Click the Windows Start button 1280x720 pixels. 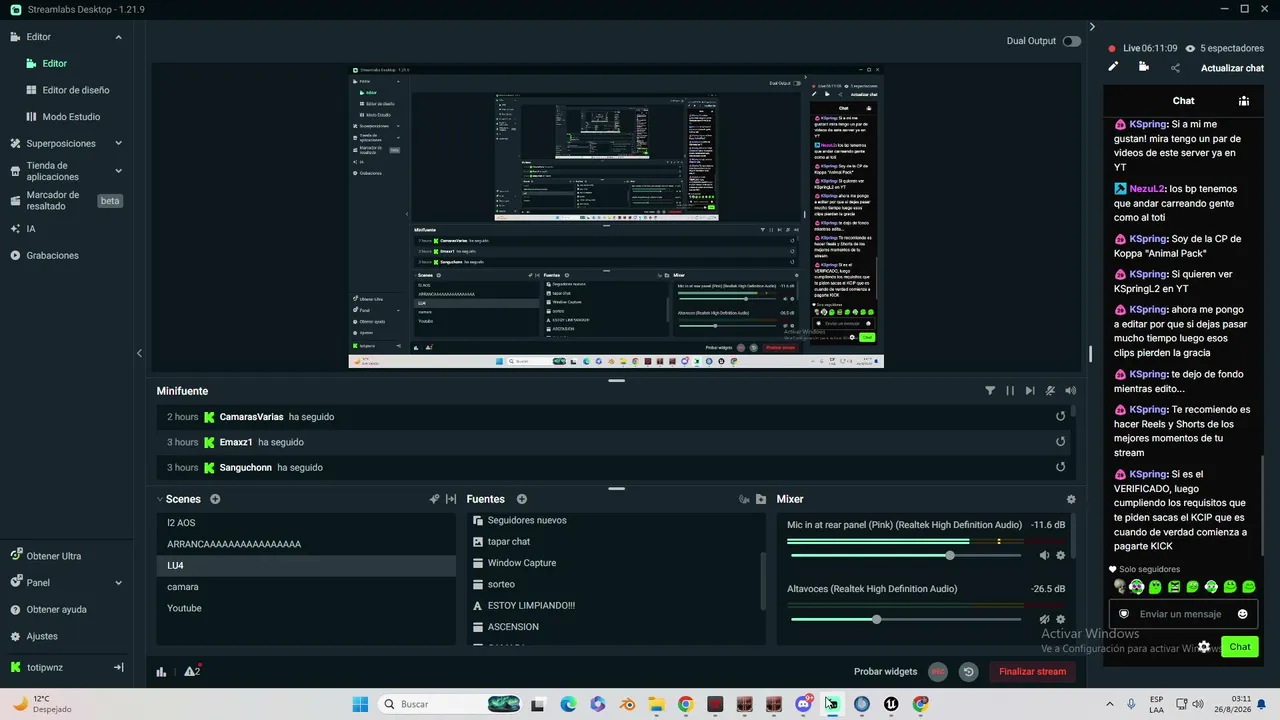pos(360,704)
